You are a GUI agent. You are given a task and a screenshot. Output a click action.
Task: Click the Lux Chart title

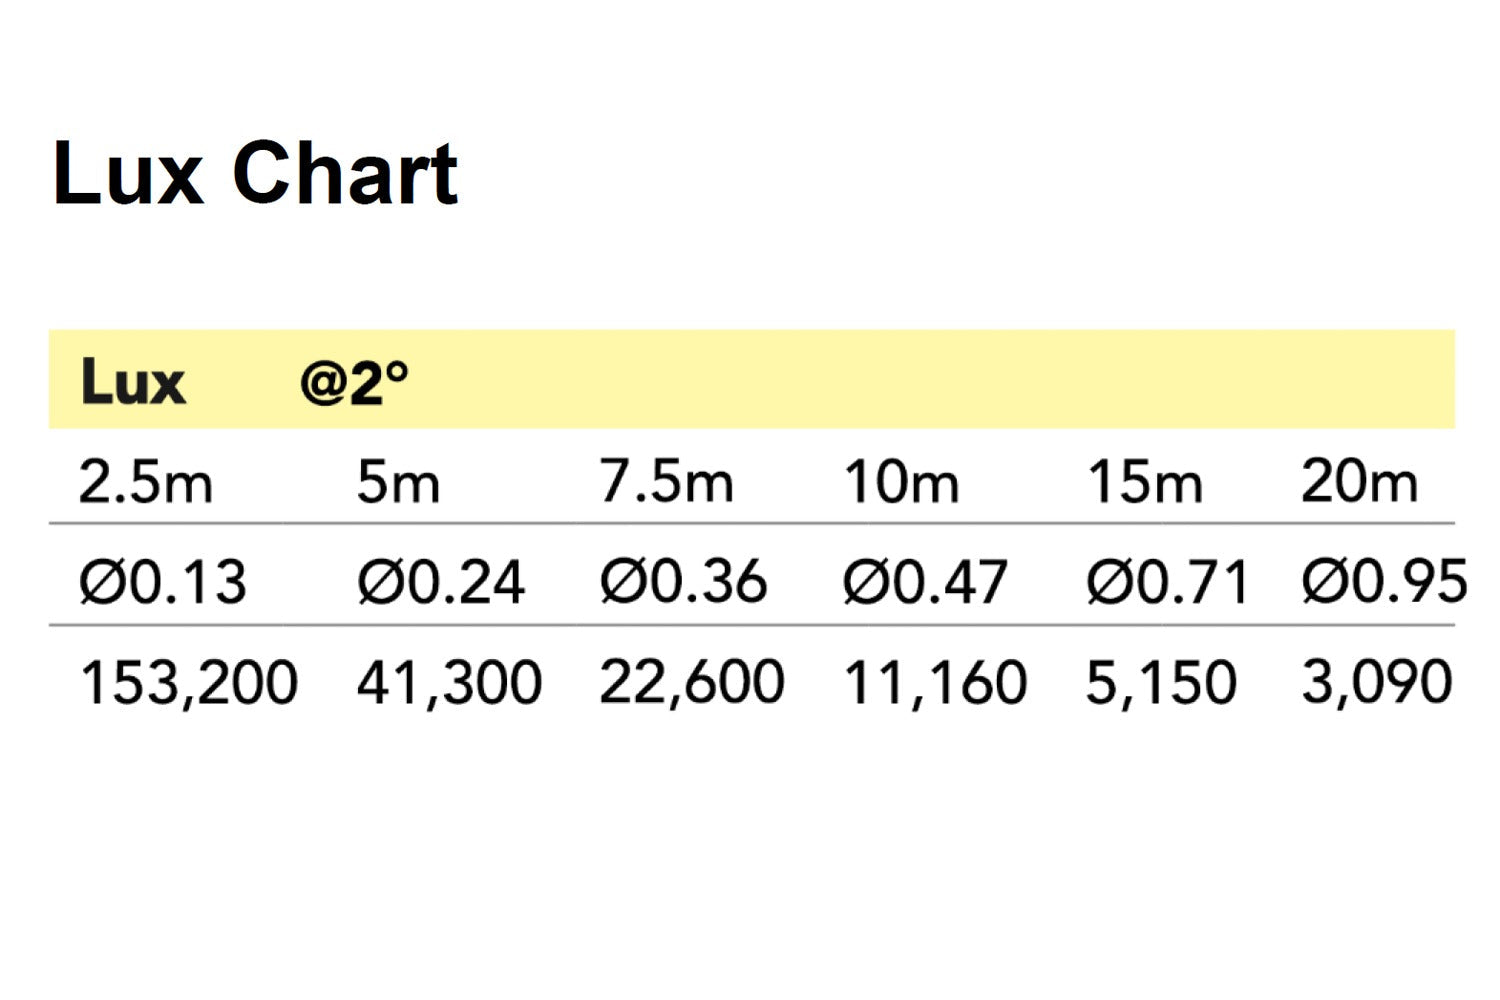255,174
